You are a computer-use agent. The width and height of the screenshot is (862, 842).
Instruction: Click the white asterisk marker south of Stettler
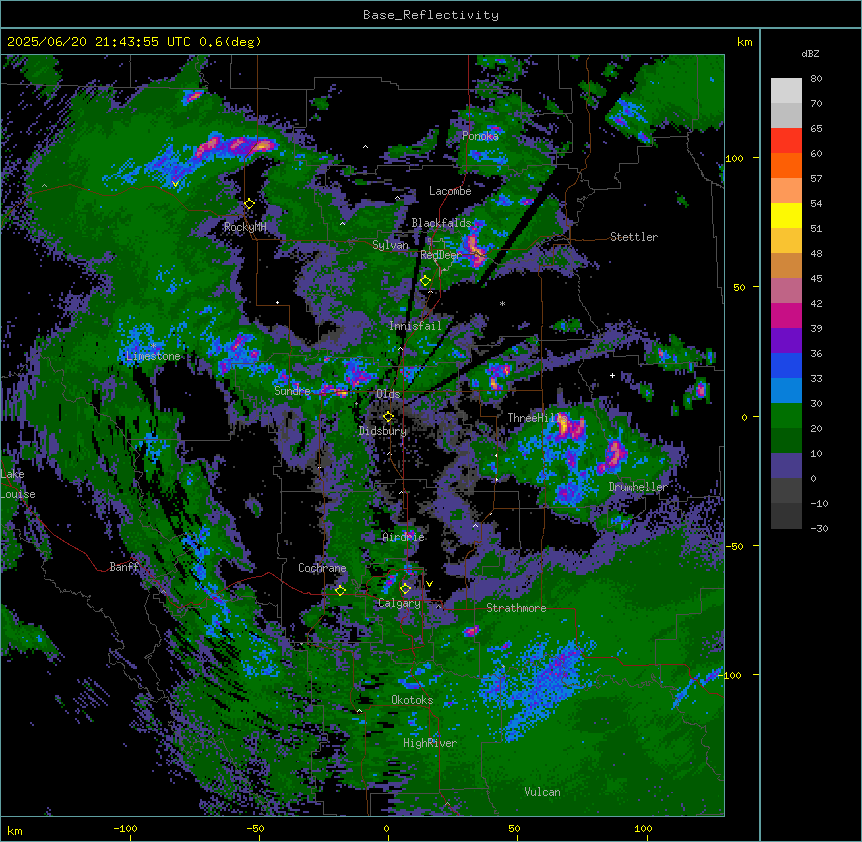click(502, 303)
